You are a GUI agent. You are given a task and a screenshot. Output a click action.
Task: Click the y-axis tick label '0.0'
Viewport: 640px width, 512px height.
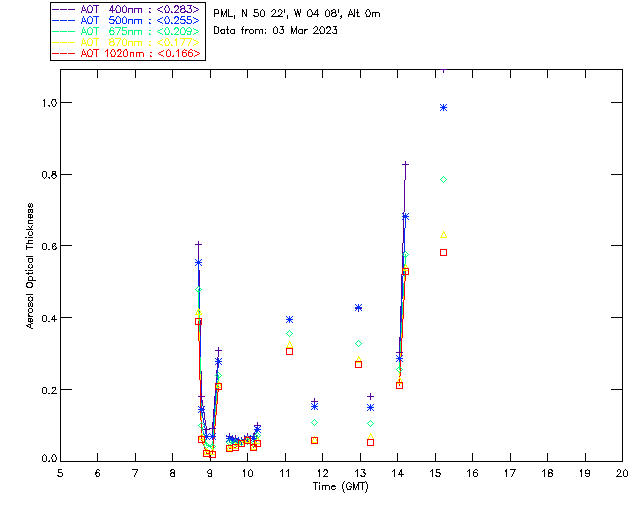coord(49,459)
